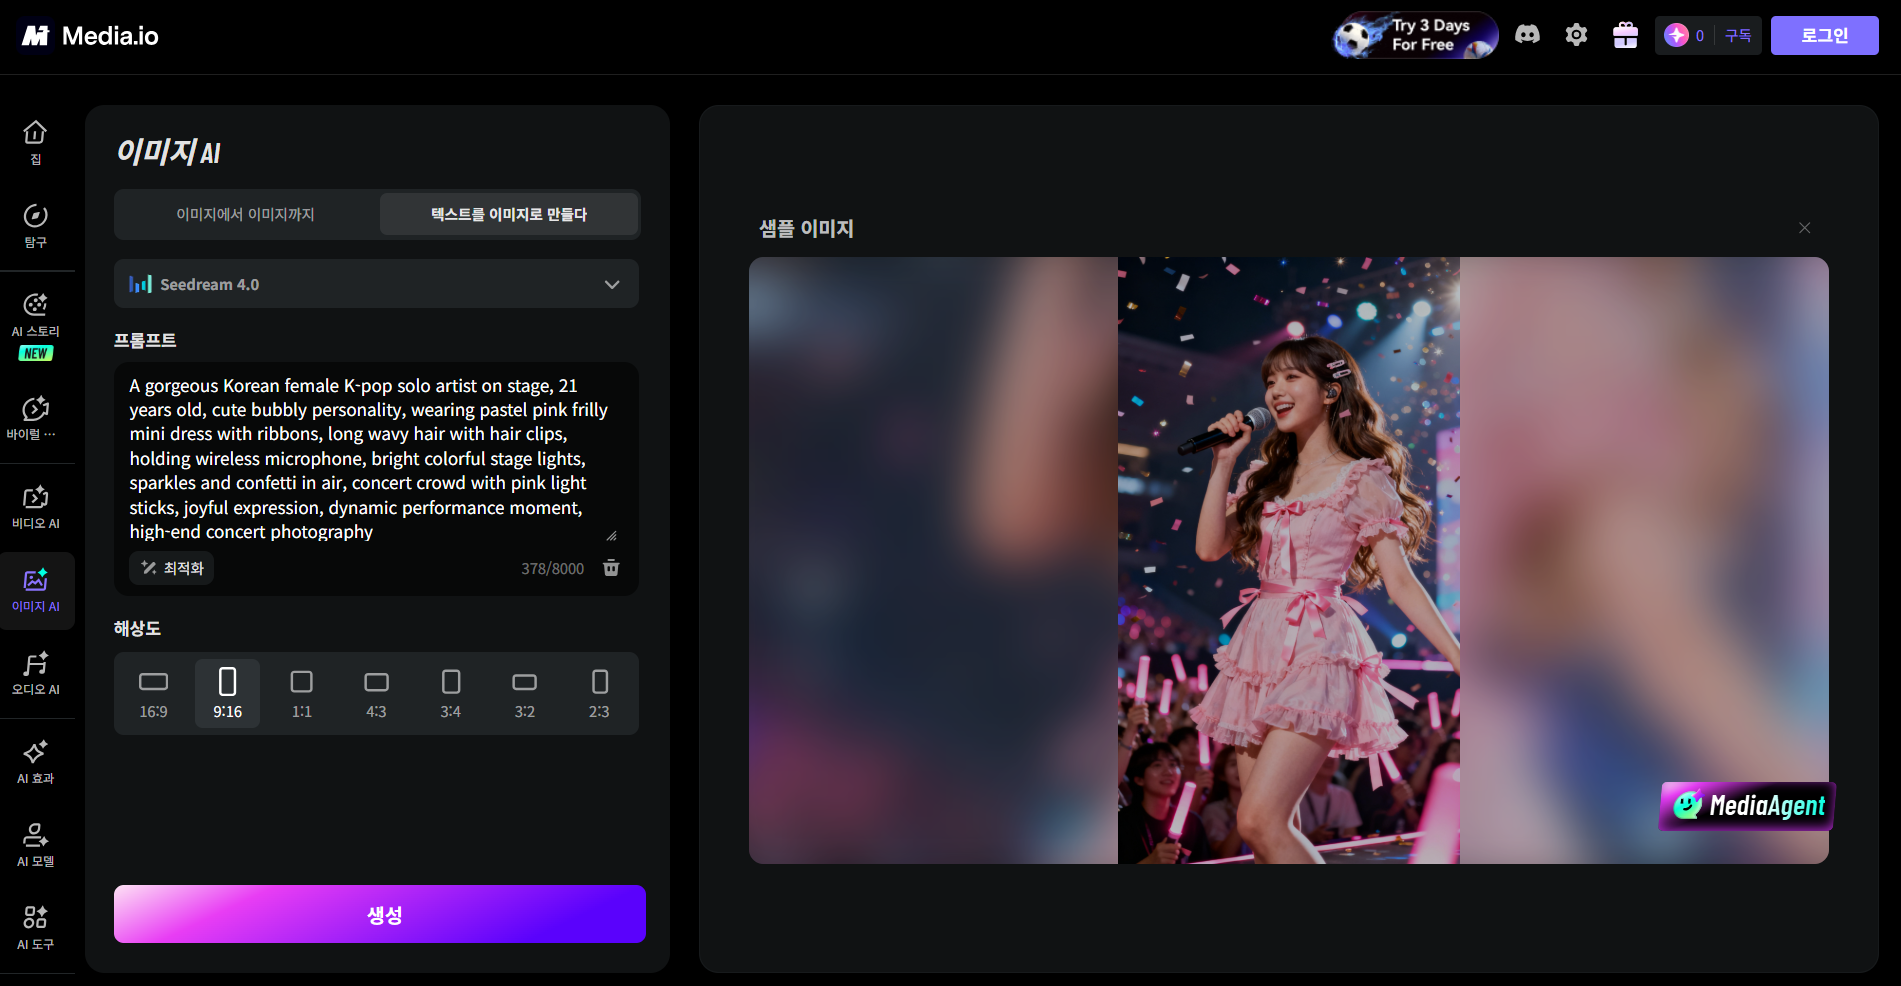Expand the Seedream 4.0 model dropdown
This screenshot has width=1901, height=986.
(376, 284)
